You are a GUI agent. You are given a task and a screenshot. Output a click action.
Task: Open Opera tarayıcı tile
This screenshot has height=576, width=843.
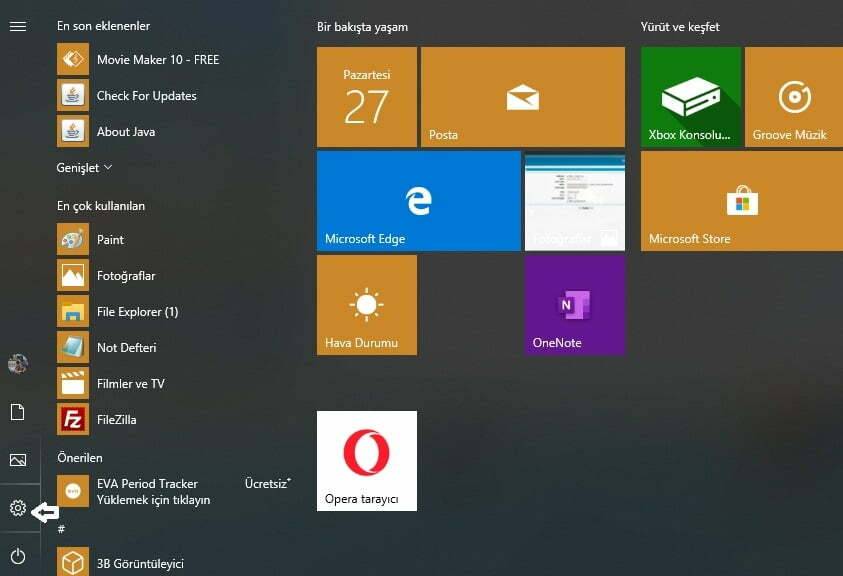coord(367,461)
